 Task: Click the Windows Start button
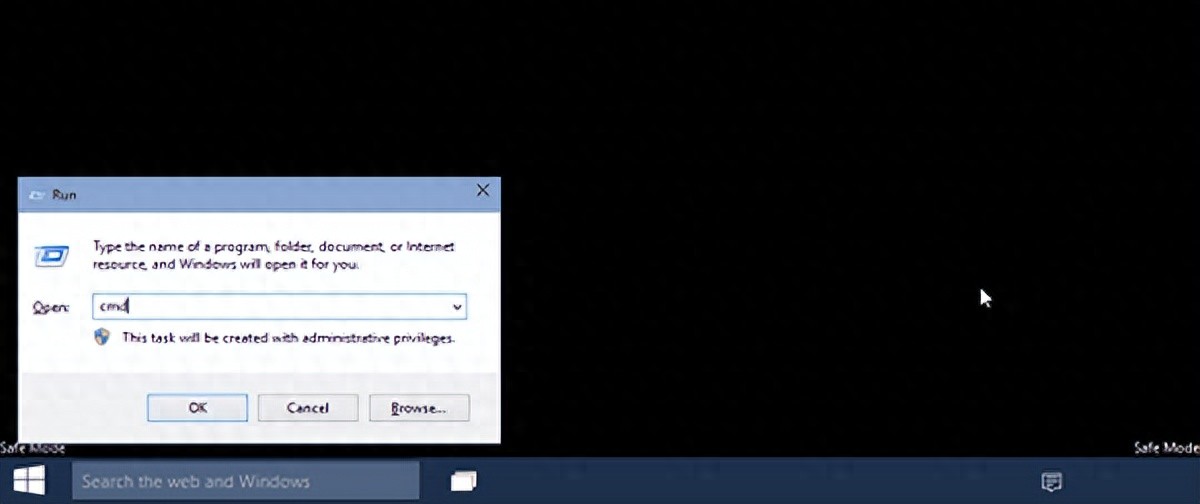point(28,482)
